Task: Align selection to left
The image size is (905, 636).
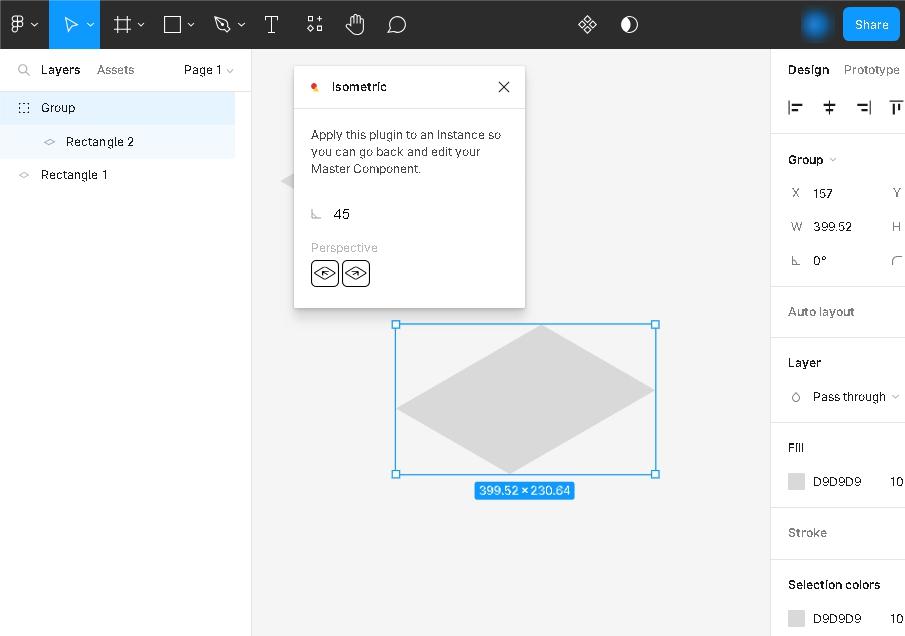Action: (x=796, y=108)
